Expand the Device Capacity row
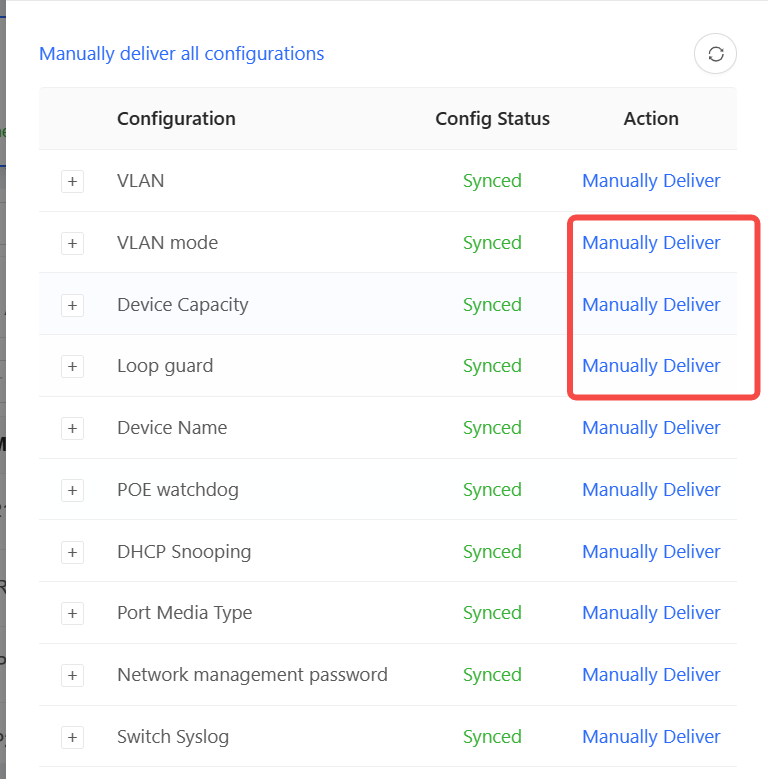768x779 pixels. click(x=73, y=305)
